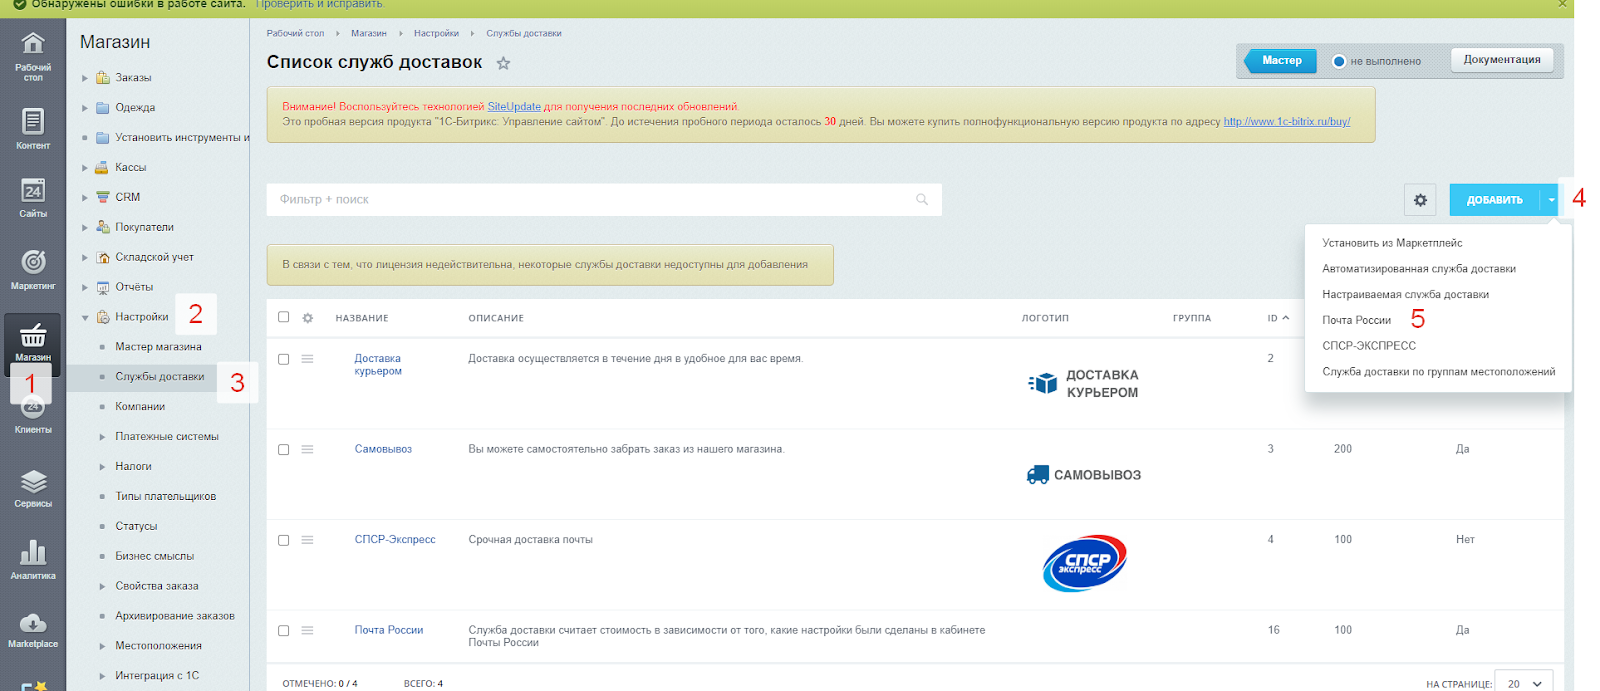This screenshot has width=1600, height=691.
Task: Open the Рабочий стол sidebar section
Action: pos(33,56)
